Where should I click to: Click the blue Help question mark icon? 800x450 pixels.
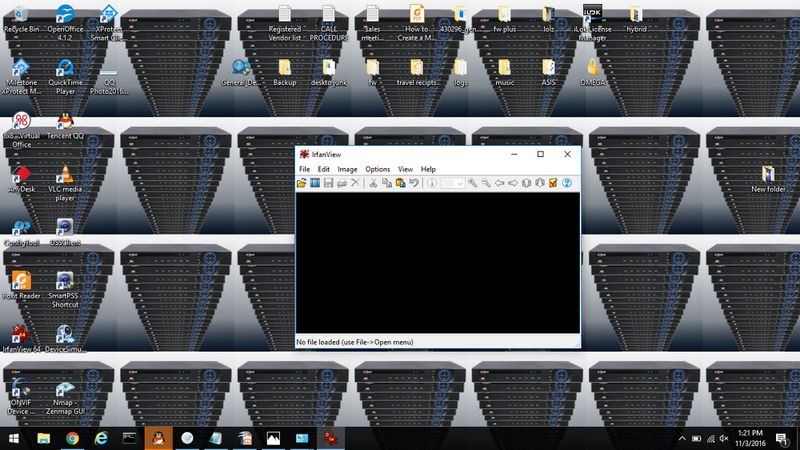(566, 183)
